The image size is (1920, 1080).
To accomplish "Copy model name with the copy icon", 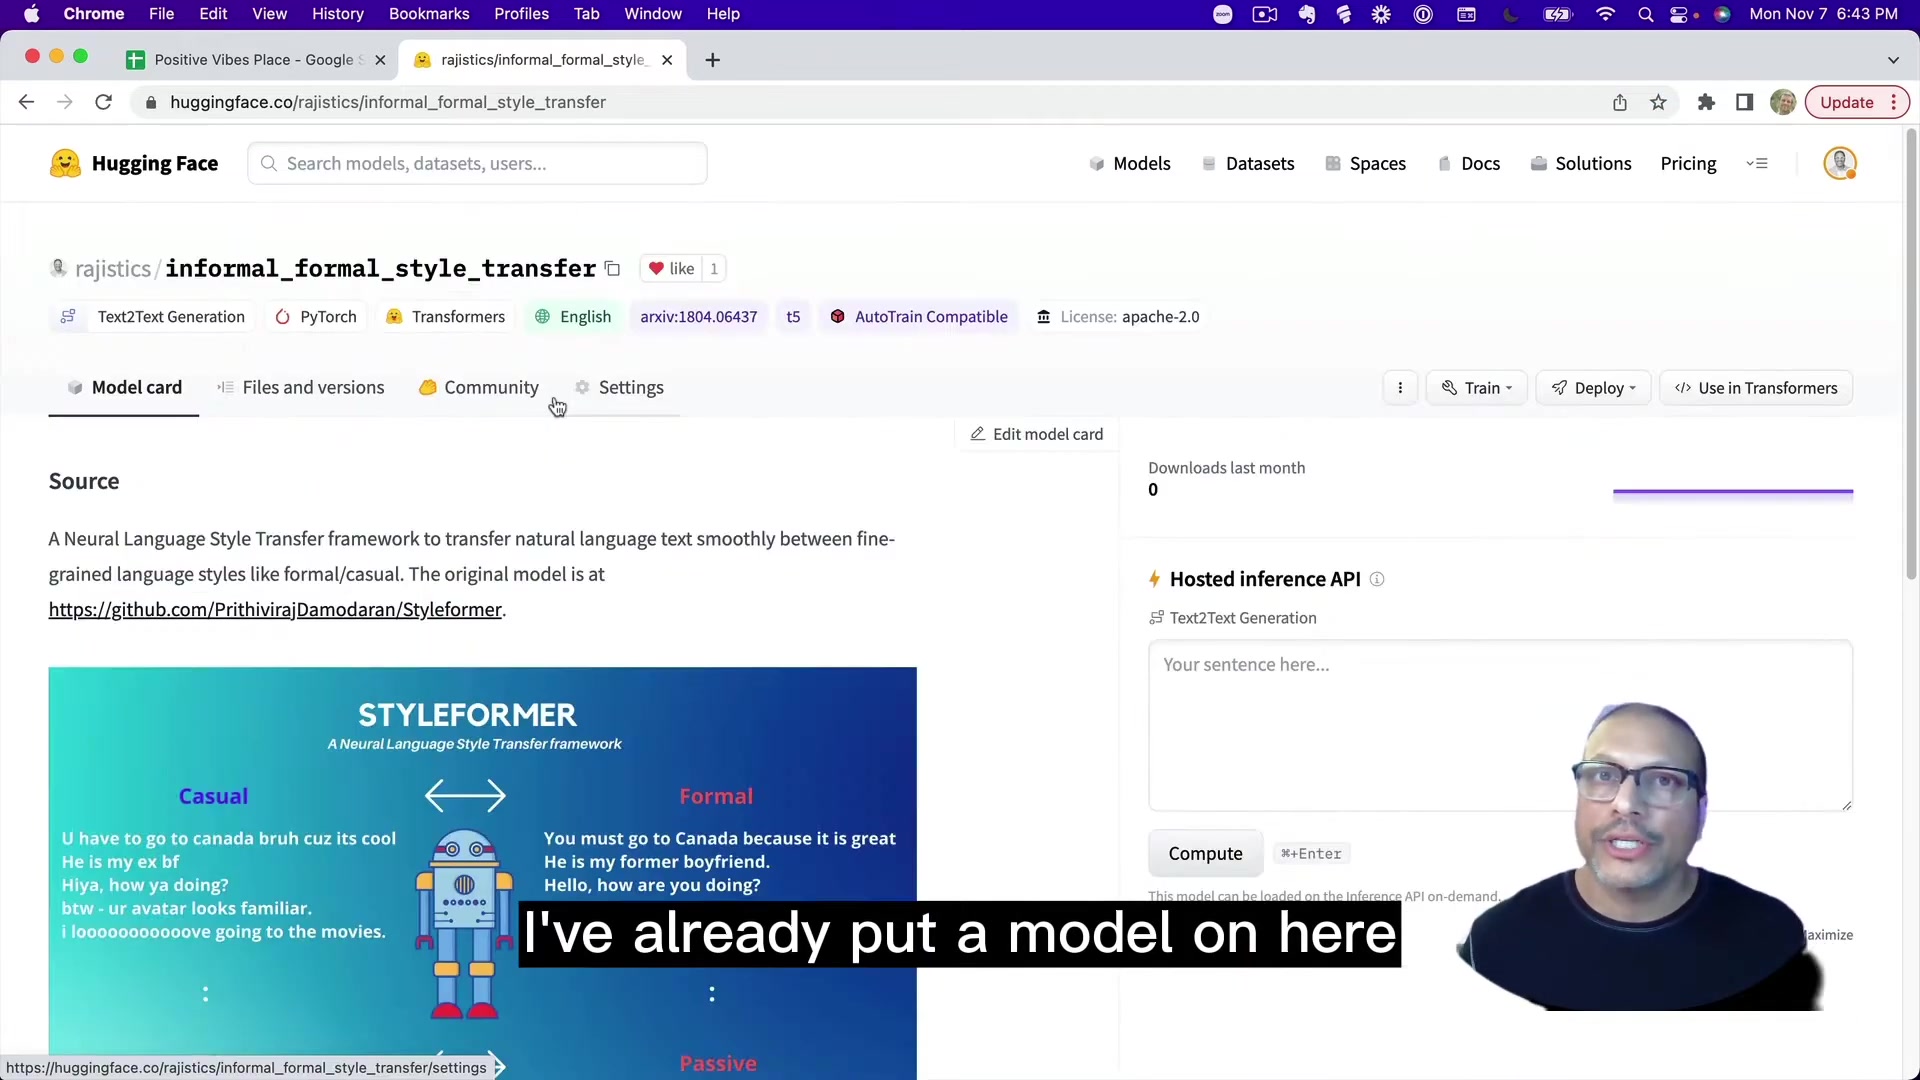I will 613,269.
